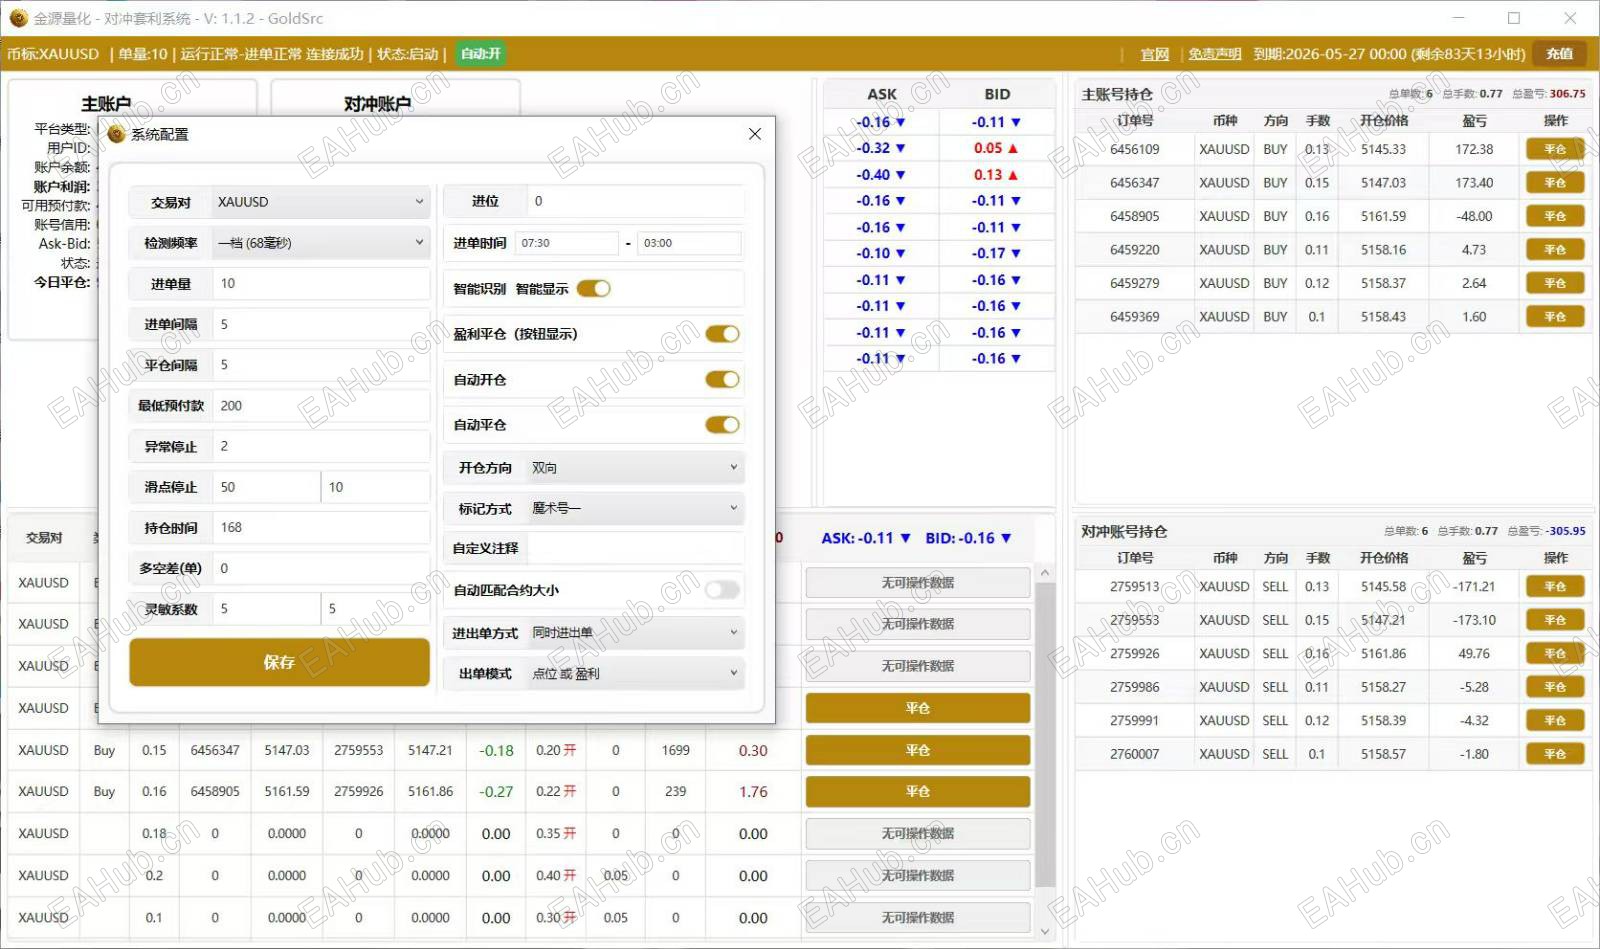This screenshot has width=1600, height=949.
Task: Click the pair list scrollbar up arrow
Action: [x=1045, y=573]
